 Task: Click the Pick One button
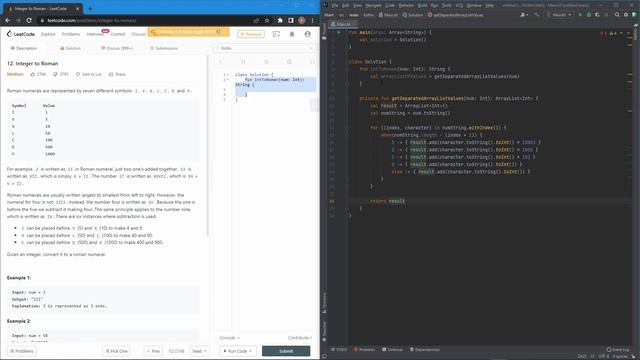coord(116,351)
